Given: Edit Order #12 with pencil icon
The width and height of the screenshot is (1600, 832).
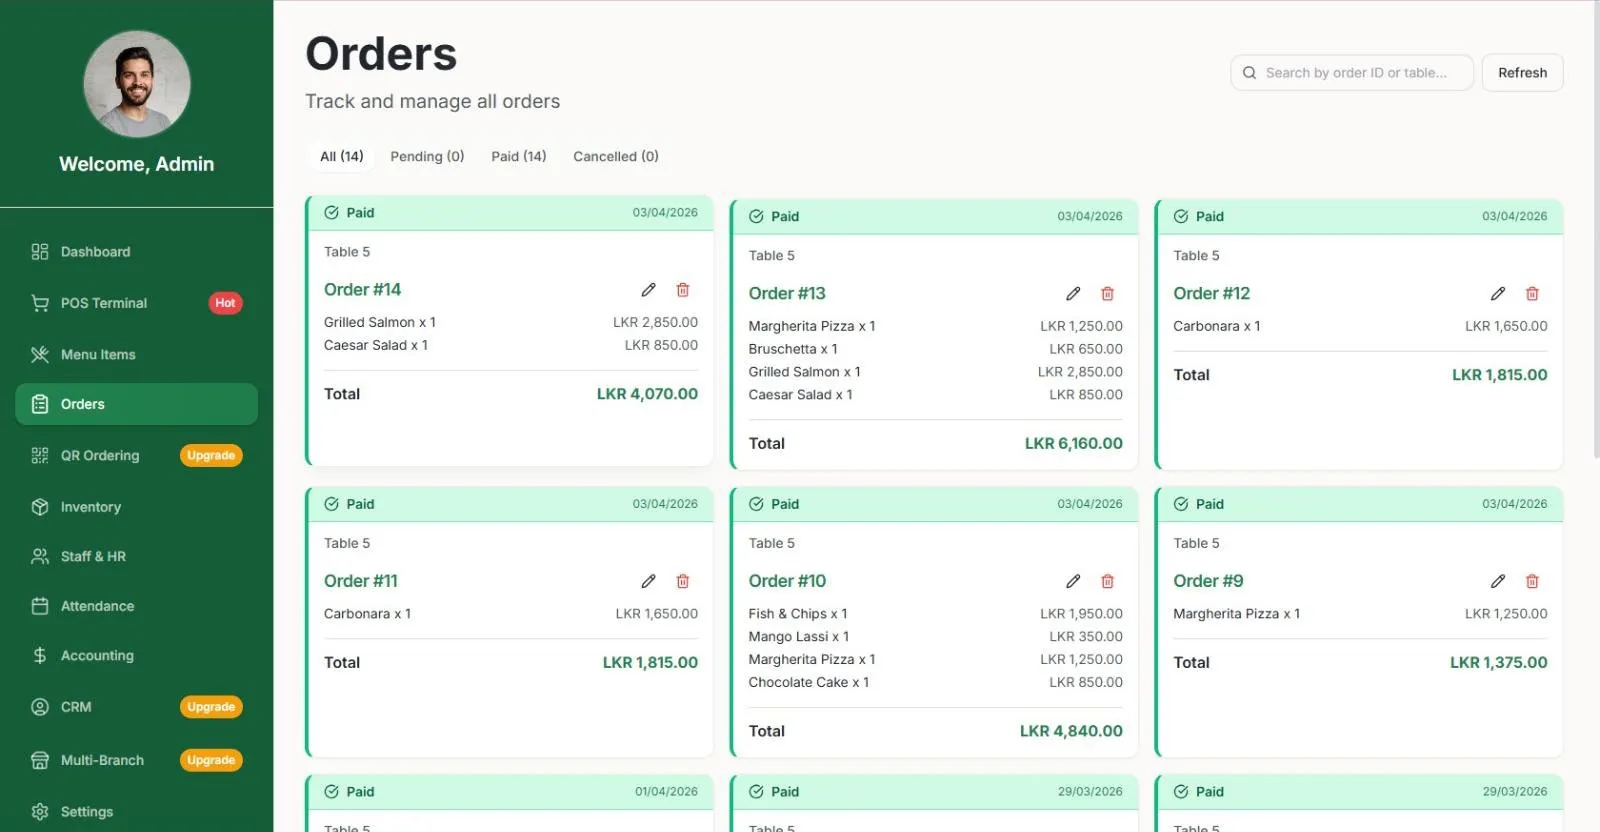Looking at the screenshot, I should (1498, 294).
